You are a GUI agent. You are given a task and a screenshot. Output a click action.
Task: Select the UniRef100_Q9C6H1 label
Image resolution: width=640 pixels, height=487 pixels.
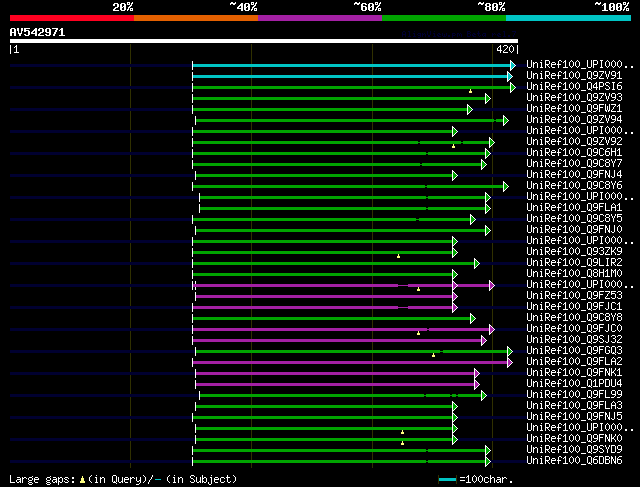coord(574,152)
